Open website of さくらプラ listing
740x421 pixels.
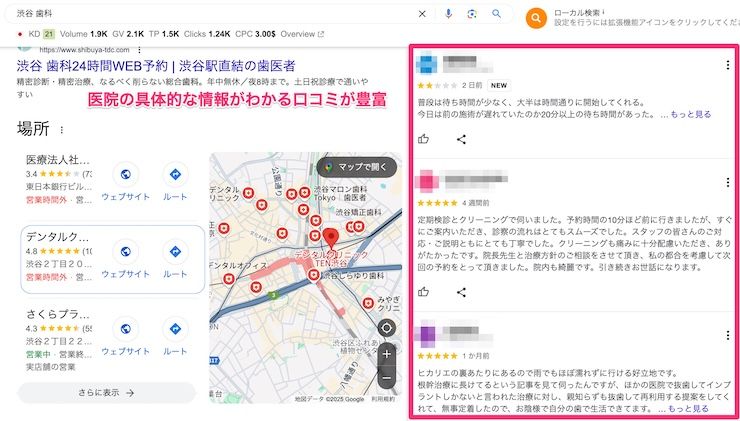126,329
